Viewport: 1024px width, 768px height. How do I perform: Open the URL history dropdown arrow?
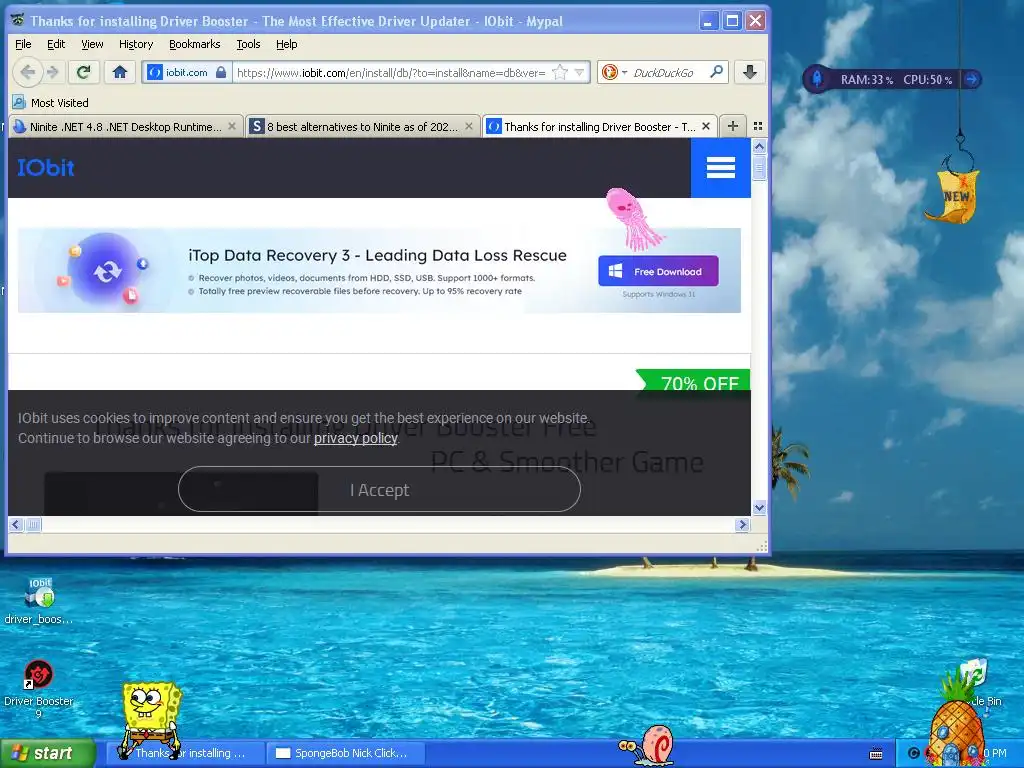[579, 72]
